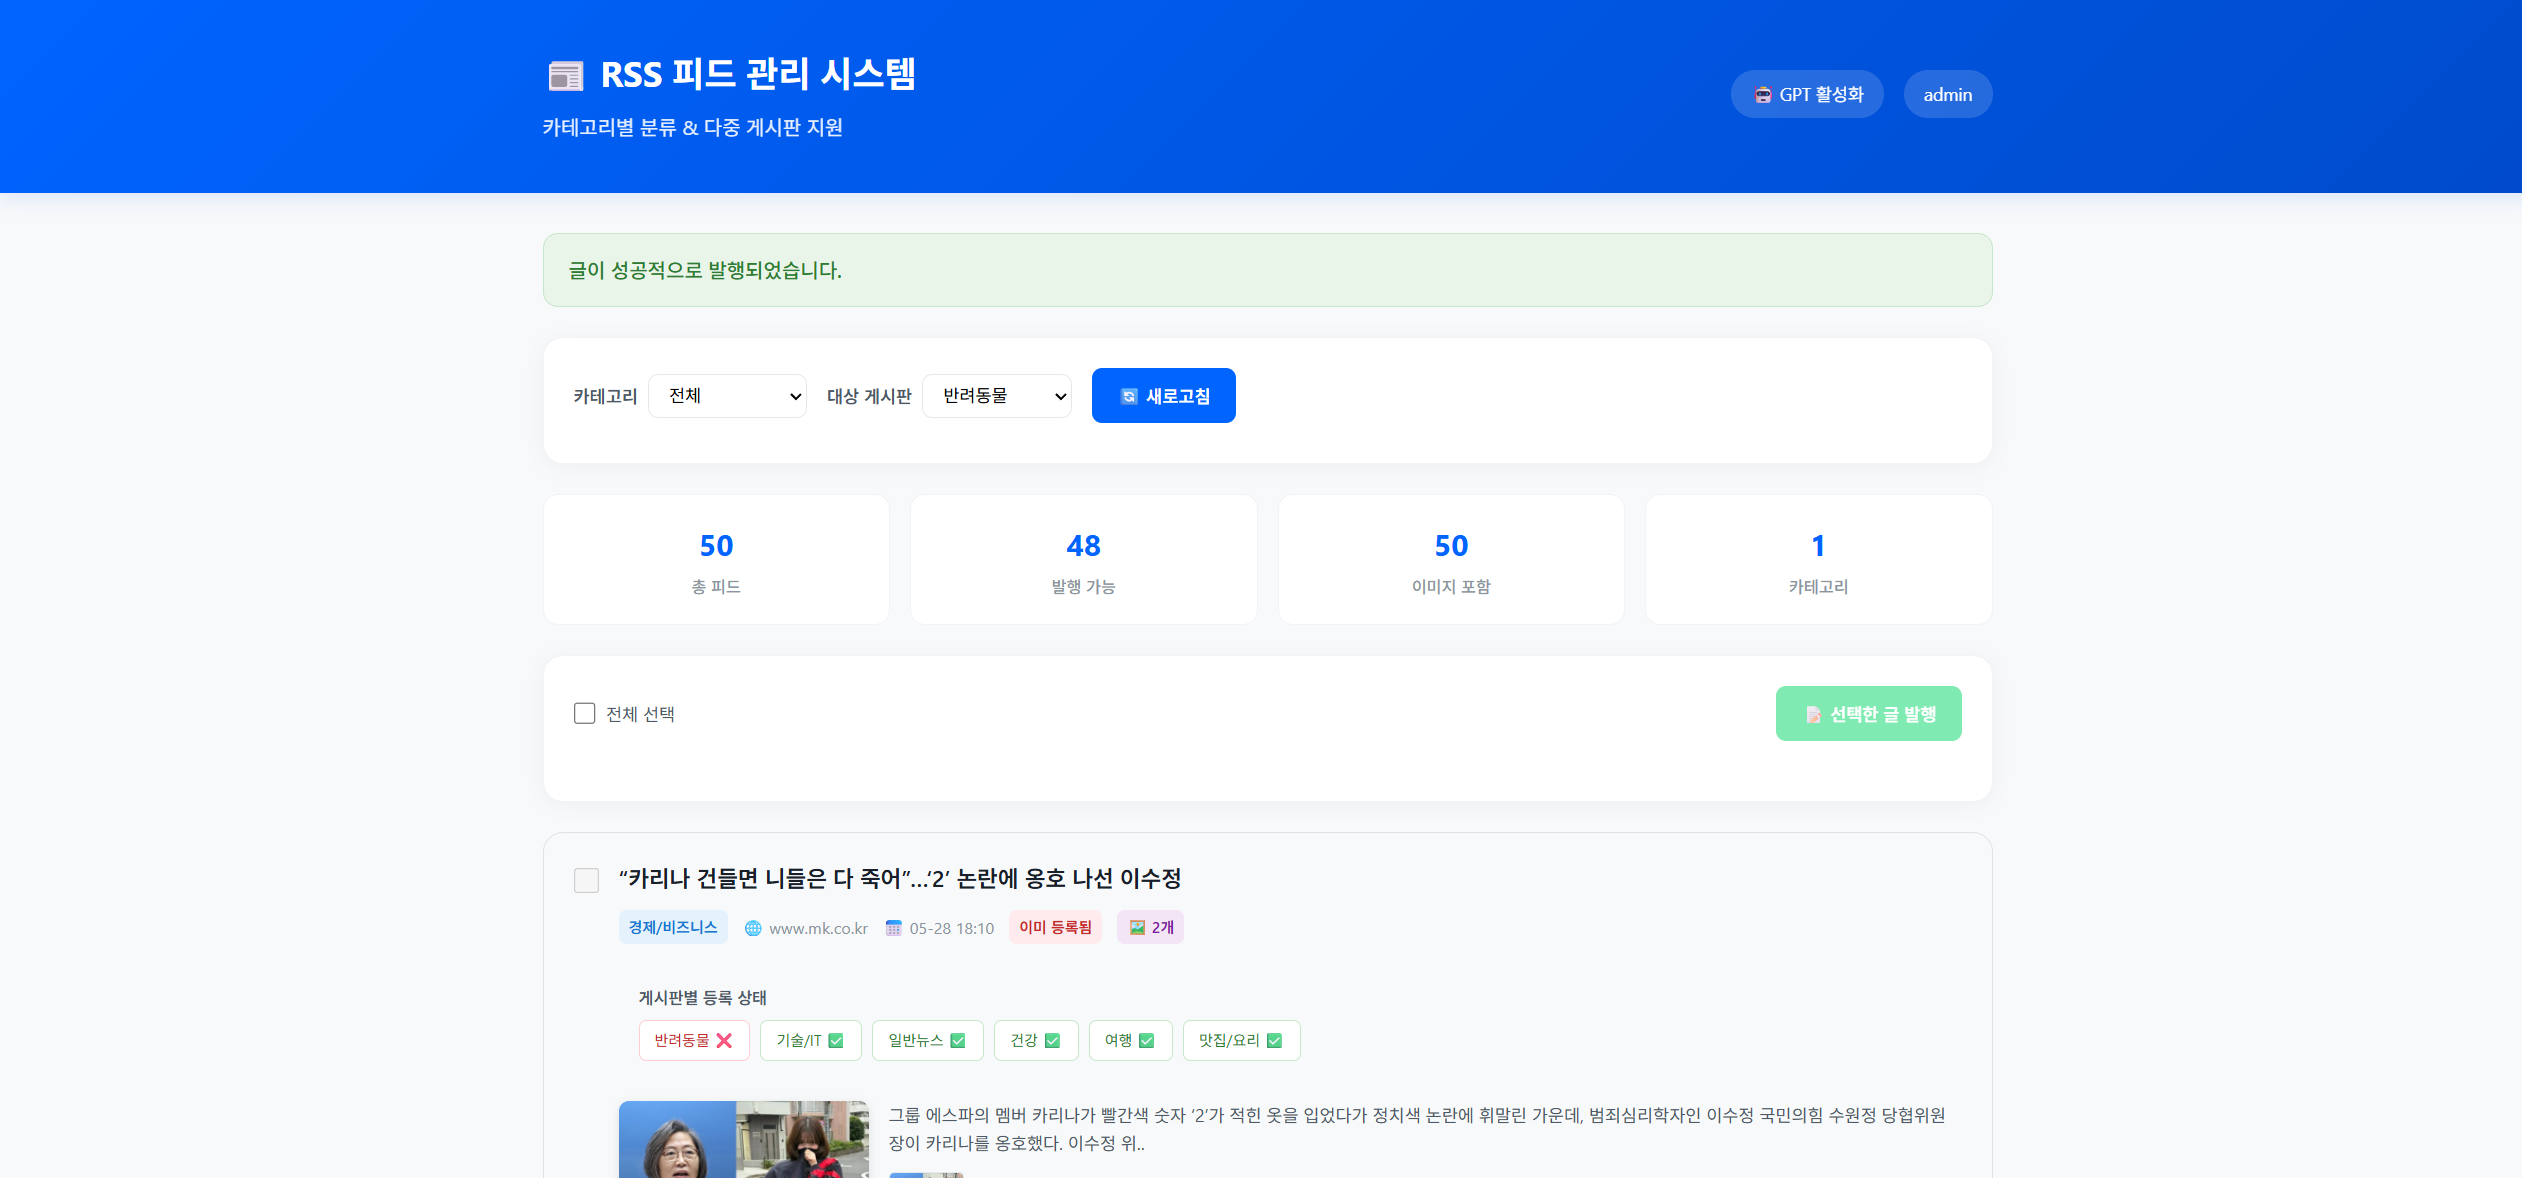Click the red X on 반려동물 status

coord(725,1041)
